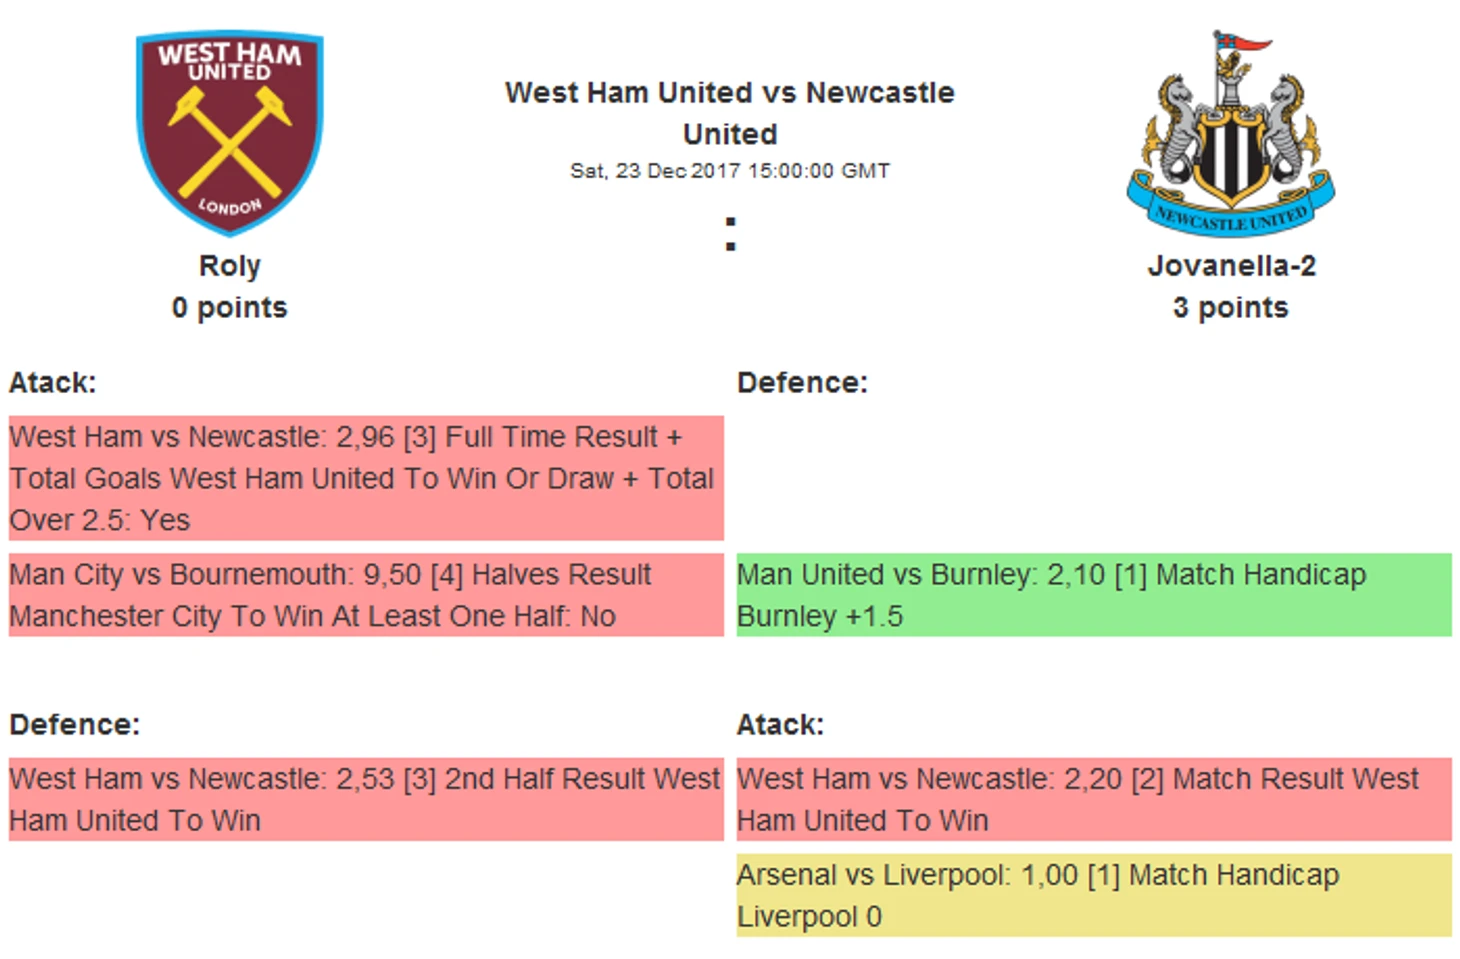The height and width of the screenshot is (959, 1460).
Task: Select the green Man United vs Burnley handicap bet
Action: tap(1093, 595)
